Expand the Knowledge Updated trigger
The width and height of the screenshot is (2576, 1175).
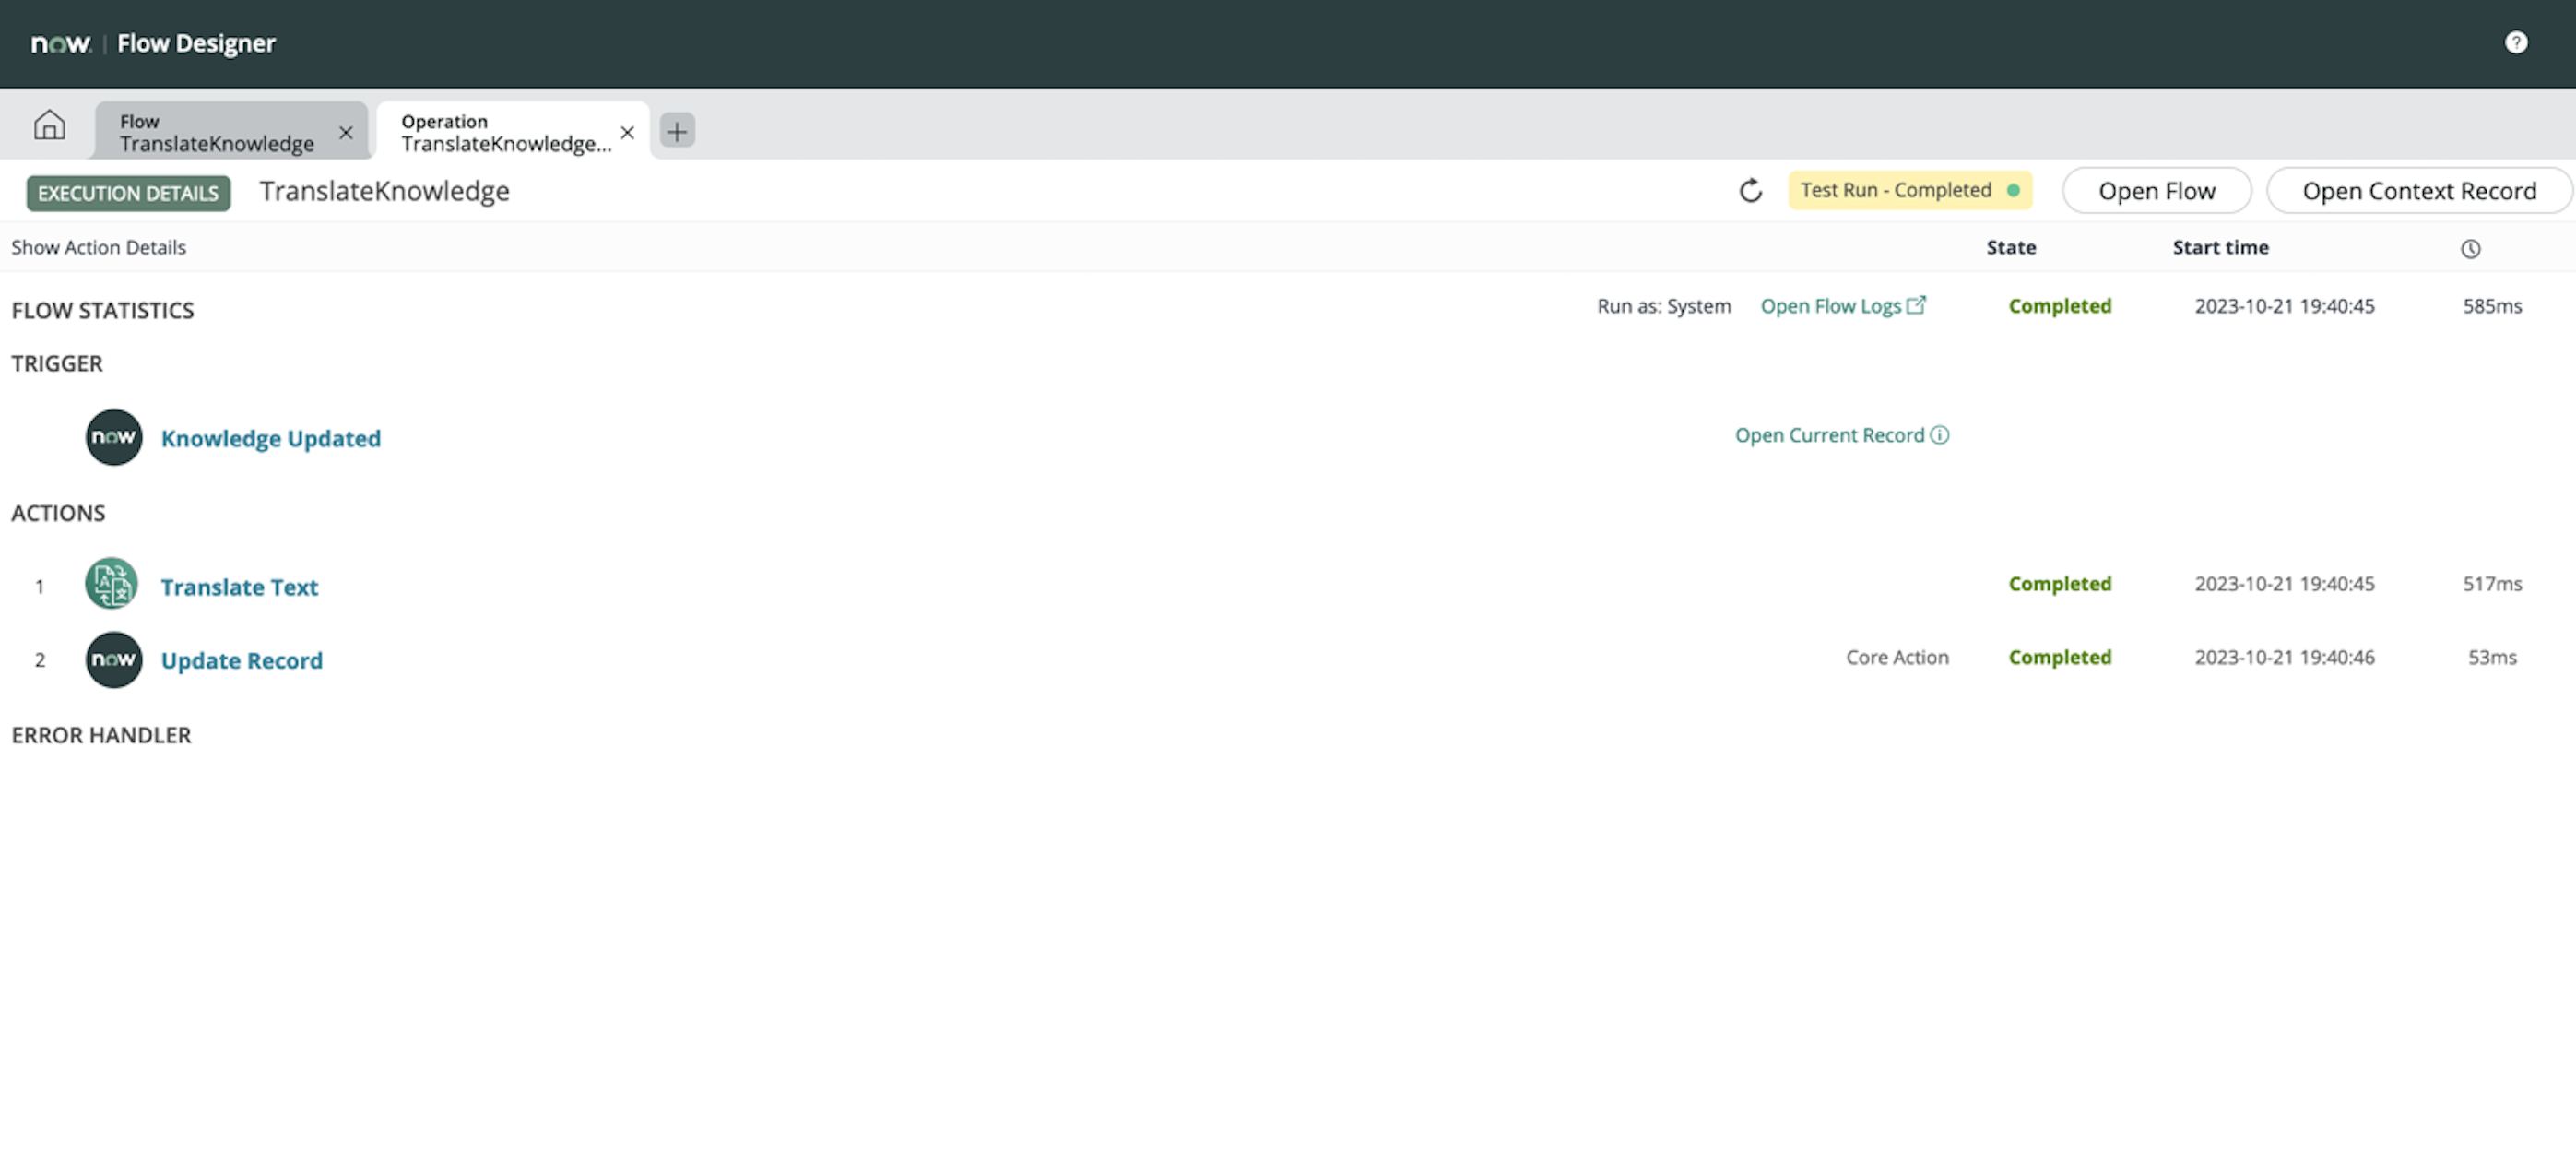(x=270, y=438)
